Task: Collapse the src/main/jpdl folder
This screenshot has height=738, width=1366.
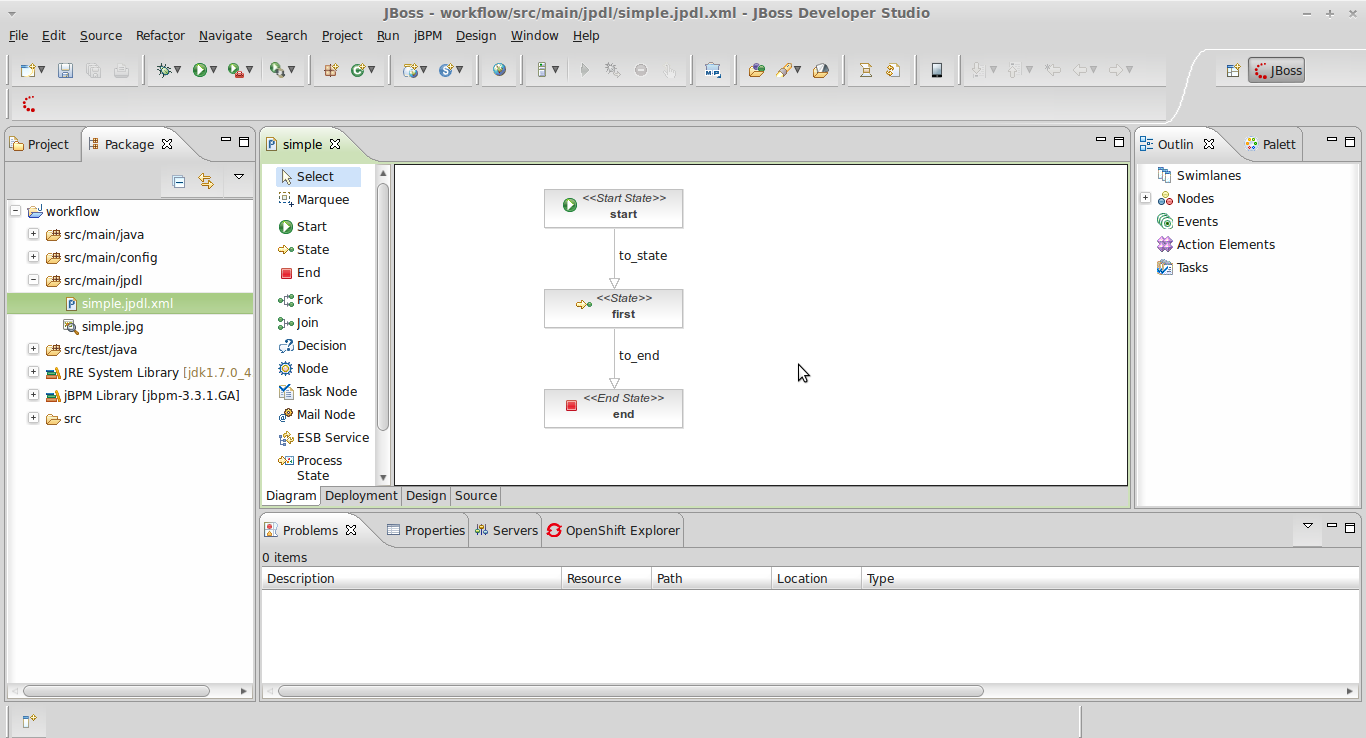Action: point(32,280)
